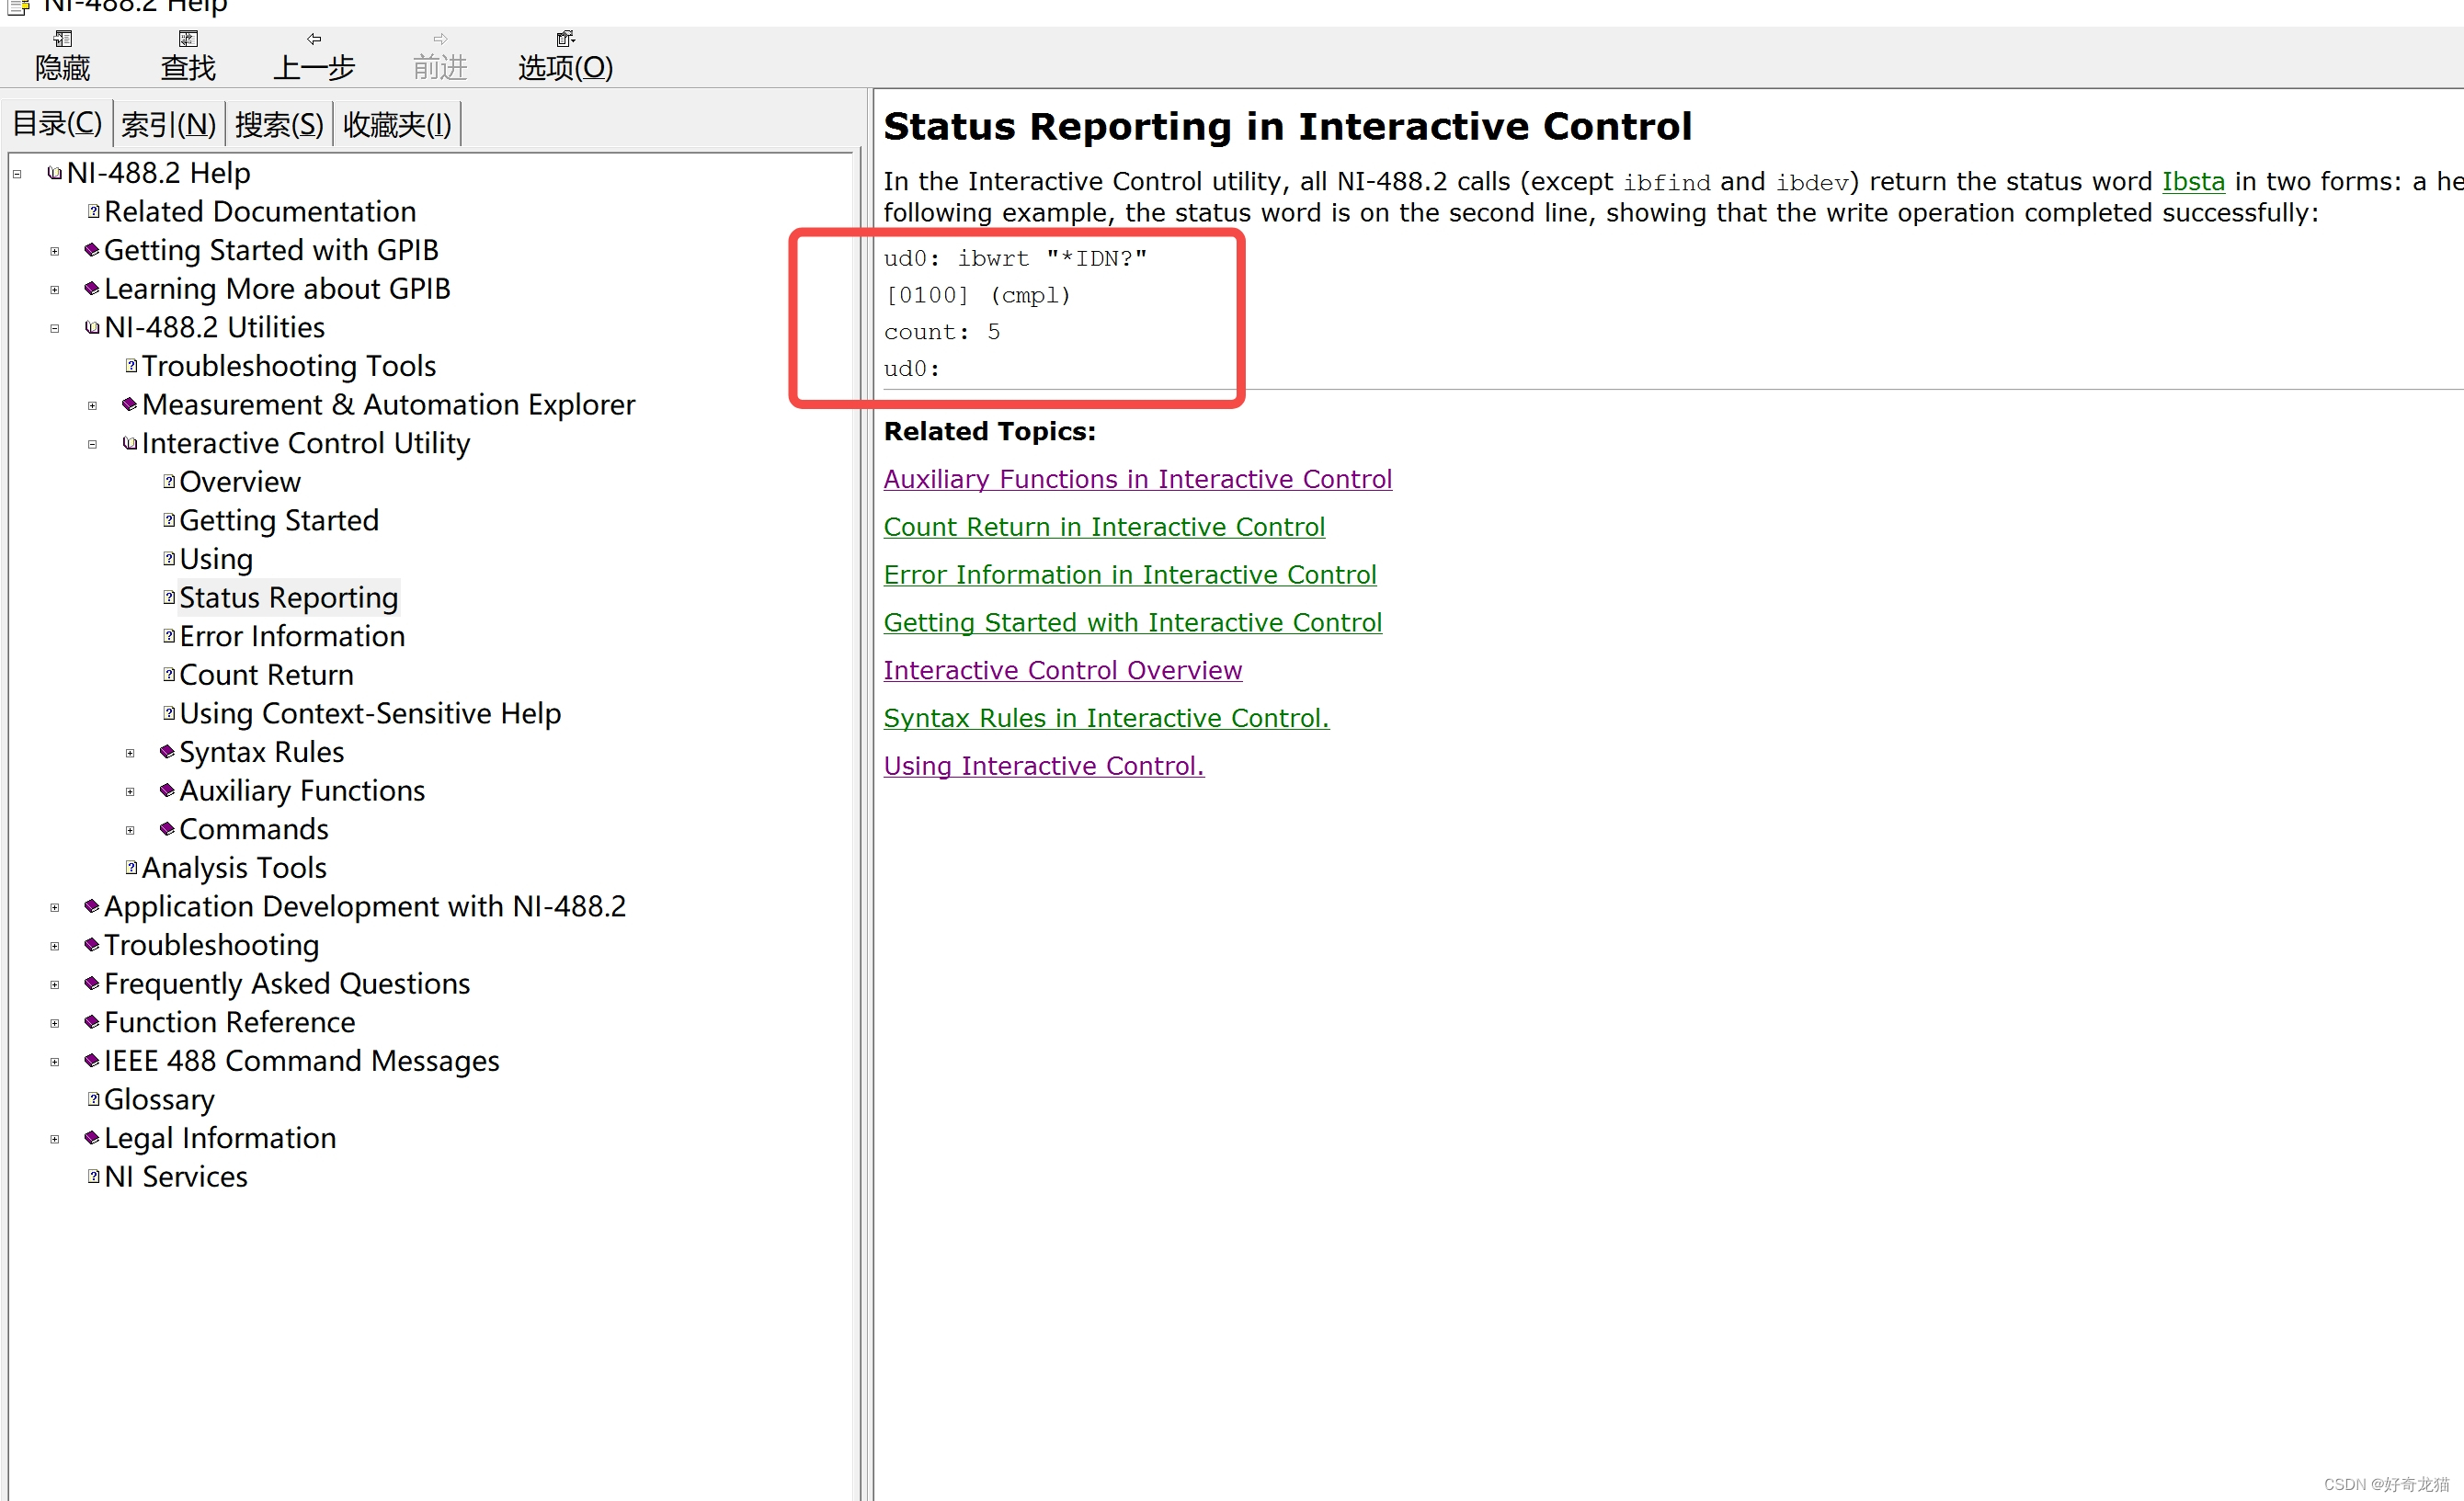The image size is (2464, 1501).
Task: Switch to the Search (搜索) tab
Action: pos(279,125)
